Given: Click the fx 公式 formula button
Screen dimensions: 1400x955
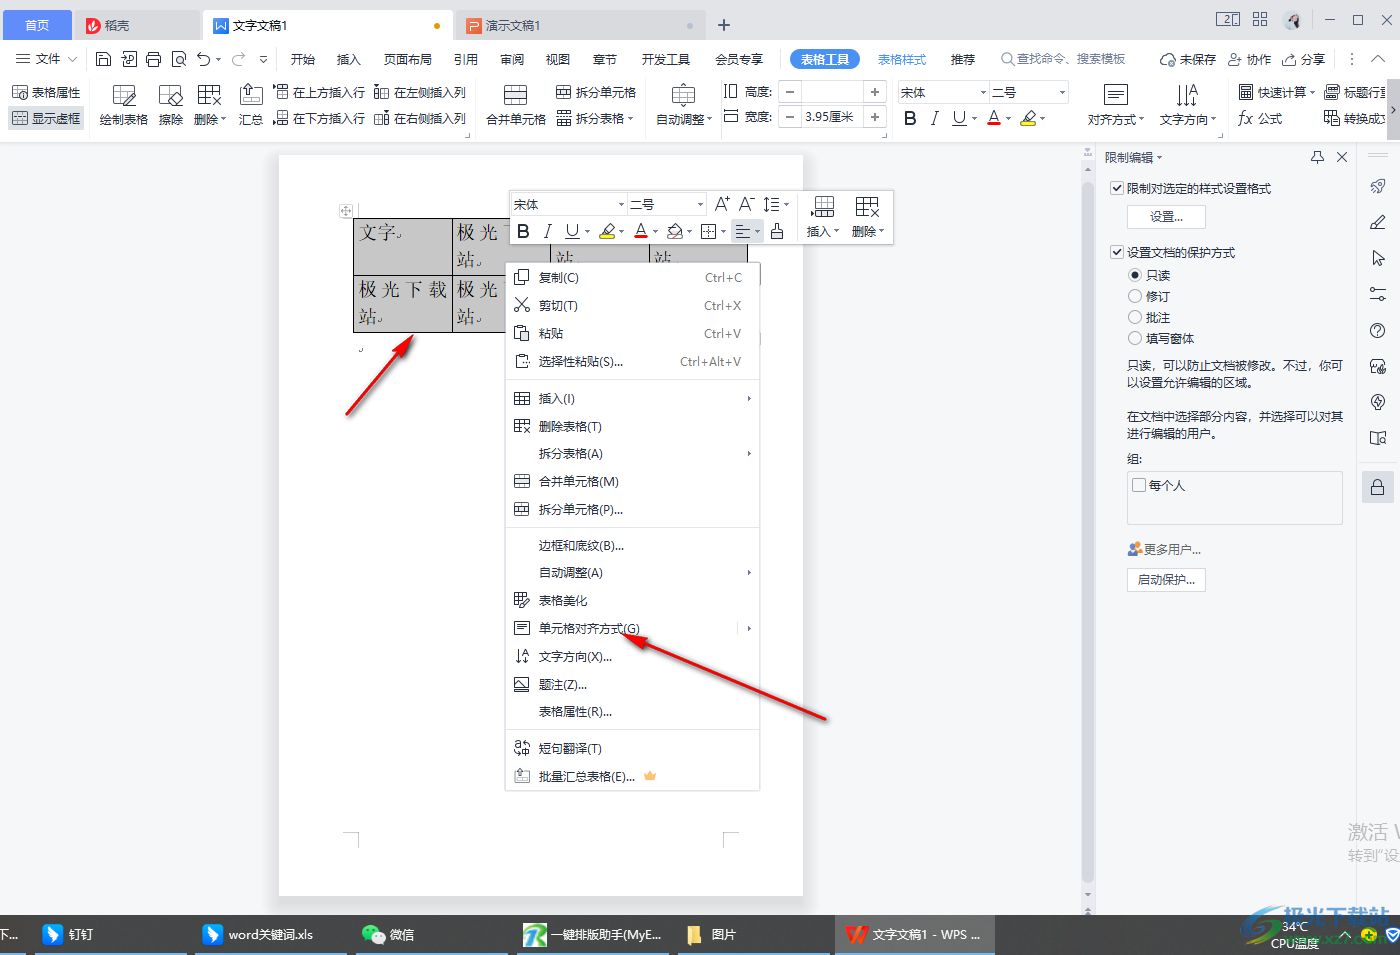Looking at the screenshot, I should [1260, 118].
